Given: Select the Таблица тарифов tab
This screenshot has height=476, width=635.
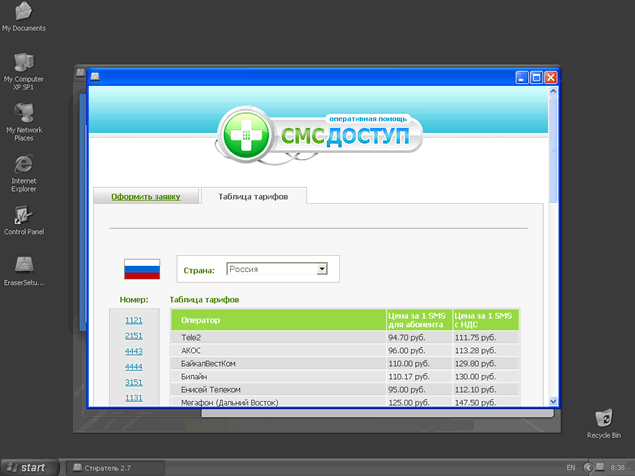Looking at the screenshot, I should 253,197.
